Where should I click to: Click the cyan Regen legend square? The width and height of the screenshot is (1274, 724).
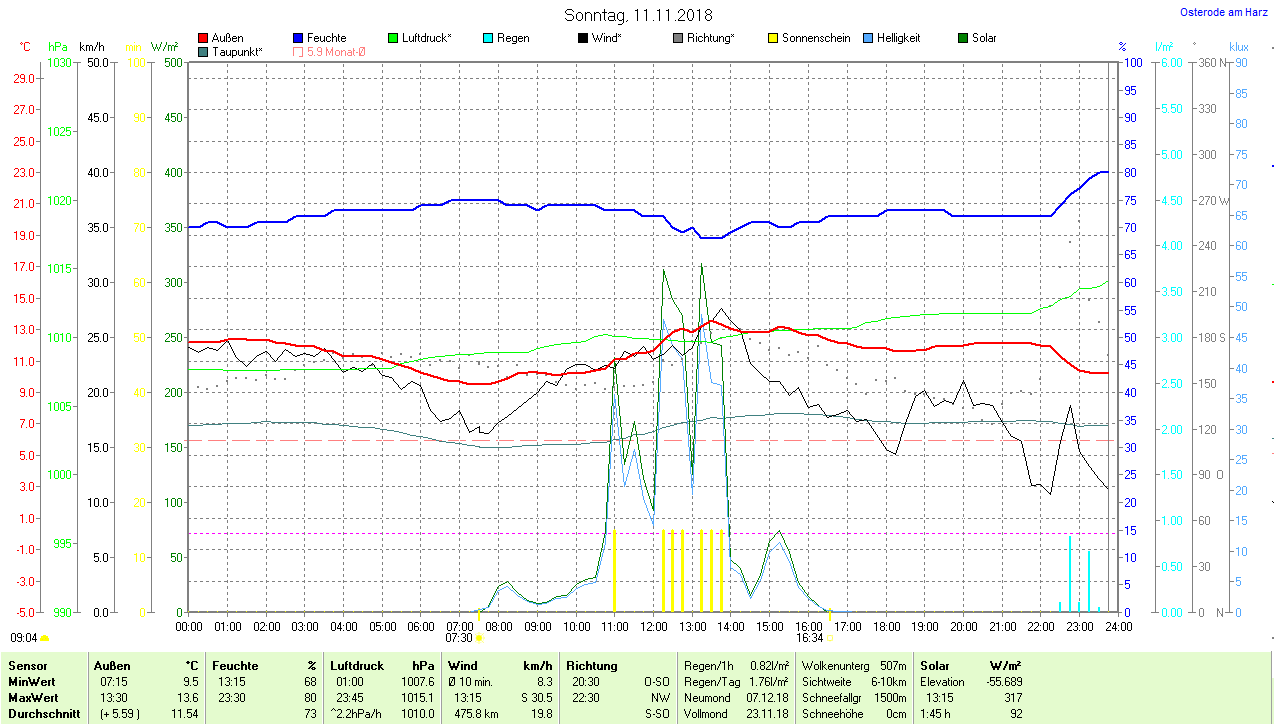click(x=487, y=38)
